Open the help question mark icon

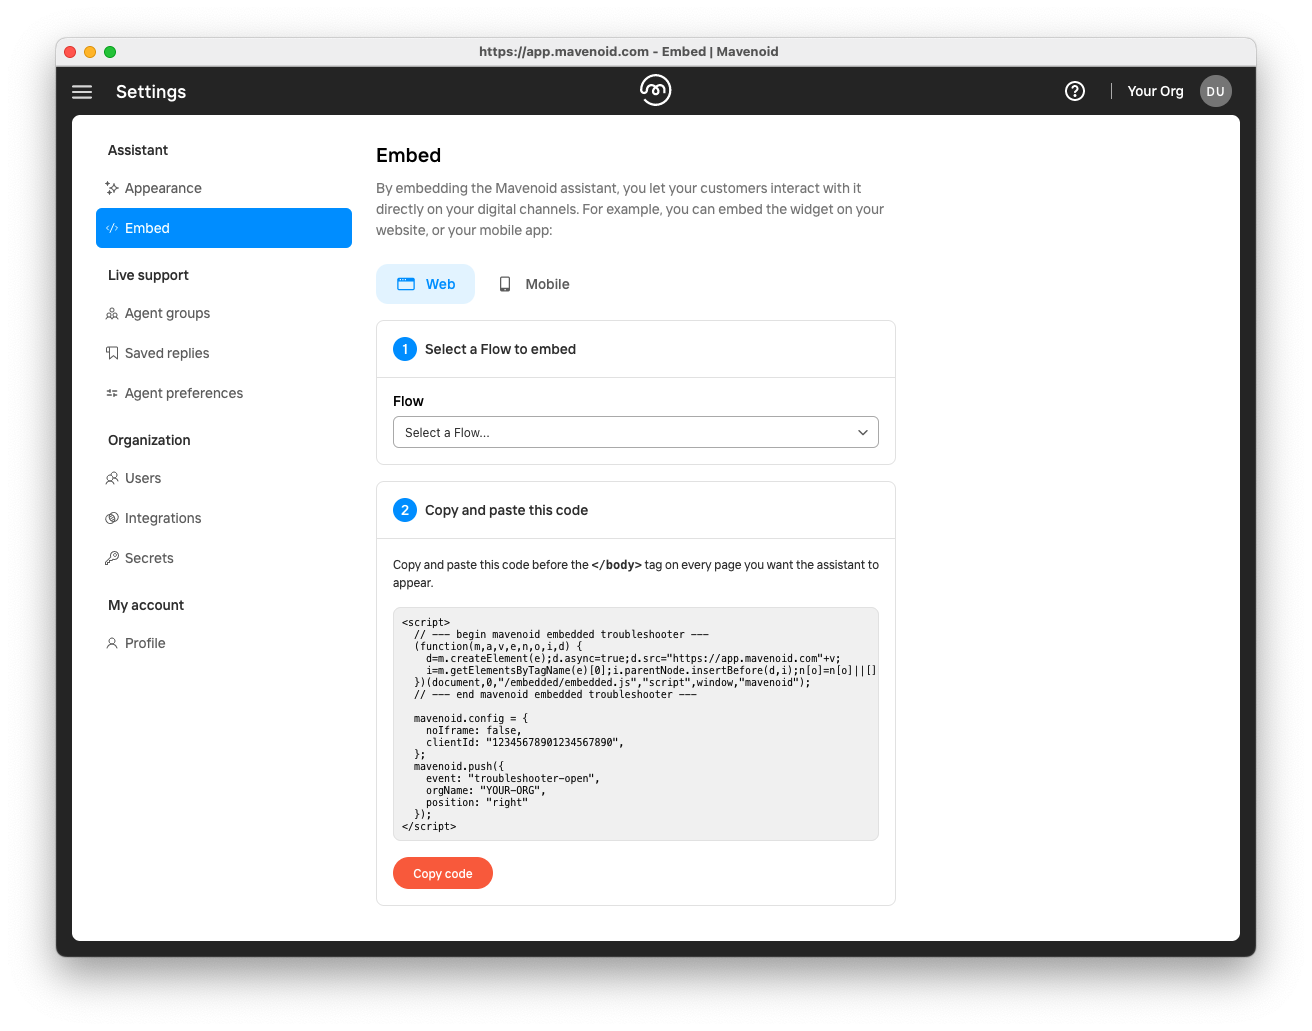pos(1075,91)
